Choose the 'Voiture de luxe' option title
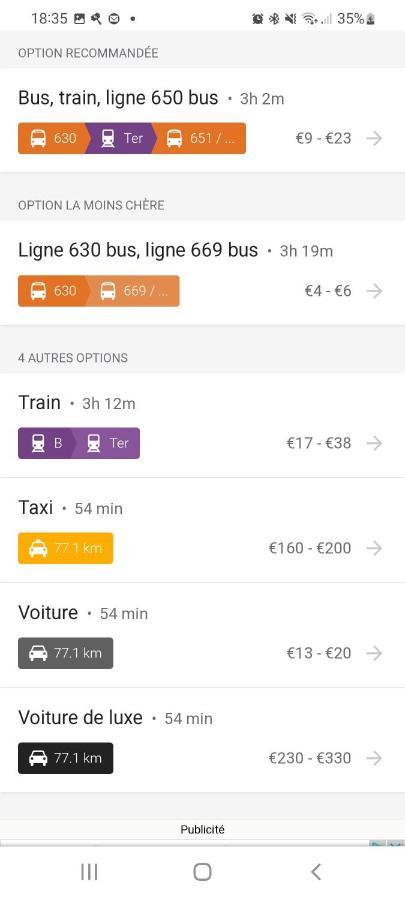Viewport: 405px width, 900px height. pyautogui.click(x=80, y=717)
